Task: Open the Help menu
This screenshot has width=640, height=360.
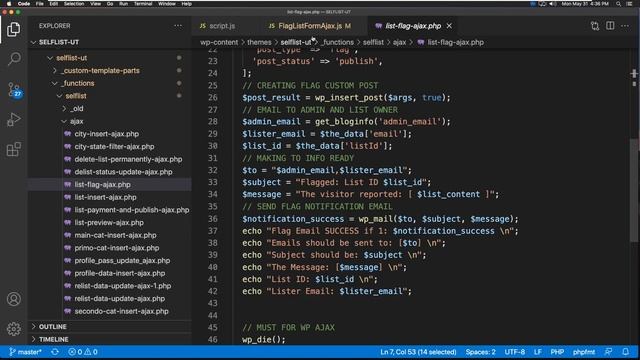Action: 187,4
